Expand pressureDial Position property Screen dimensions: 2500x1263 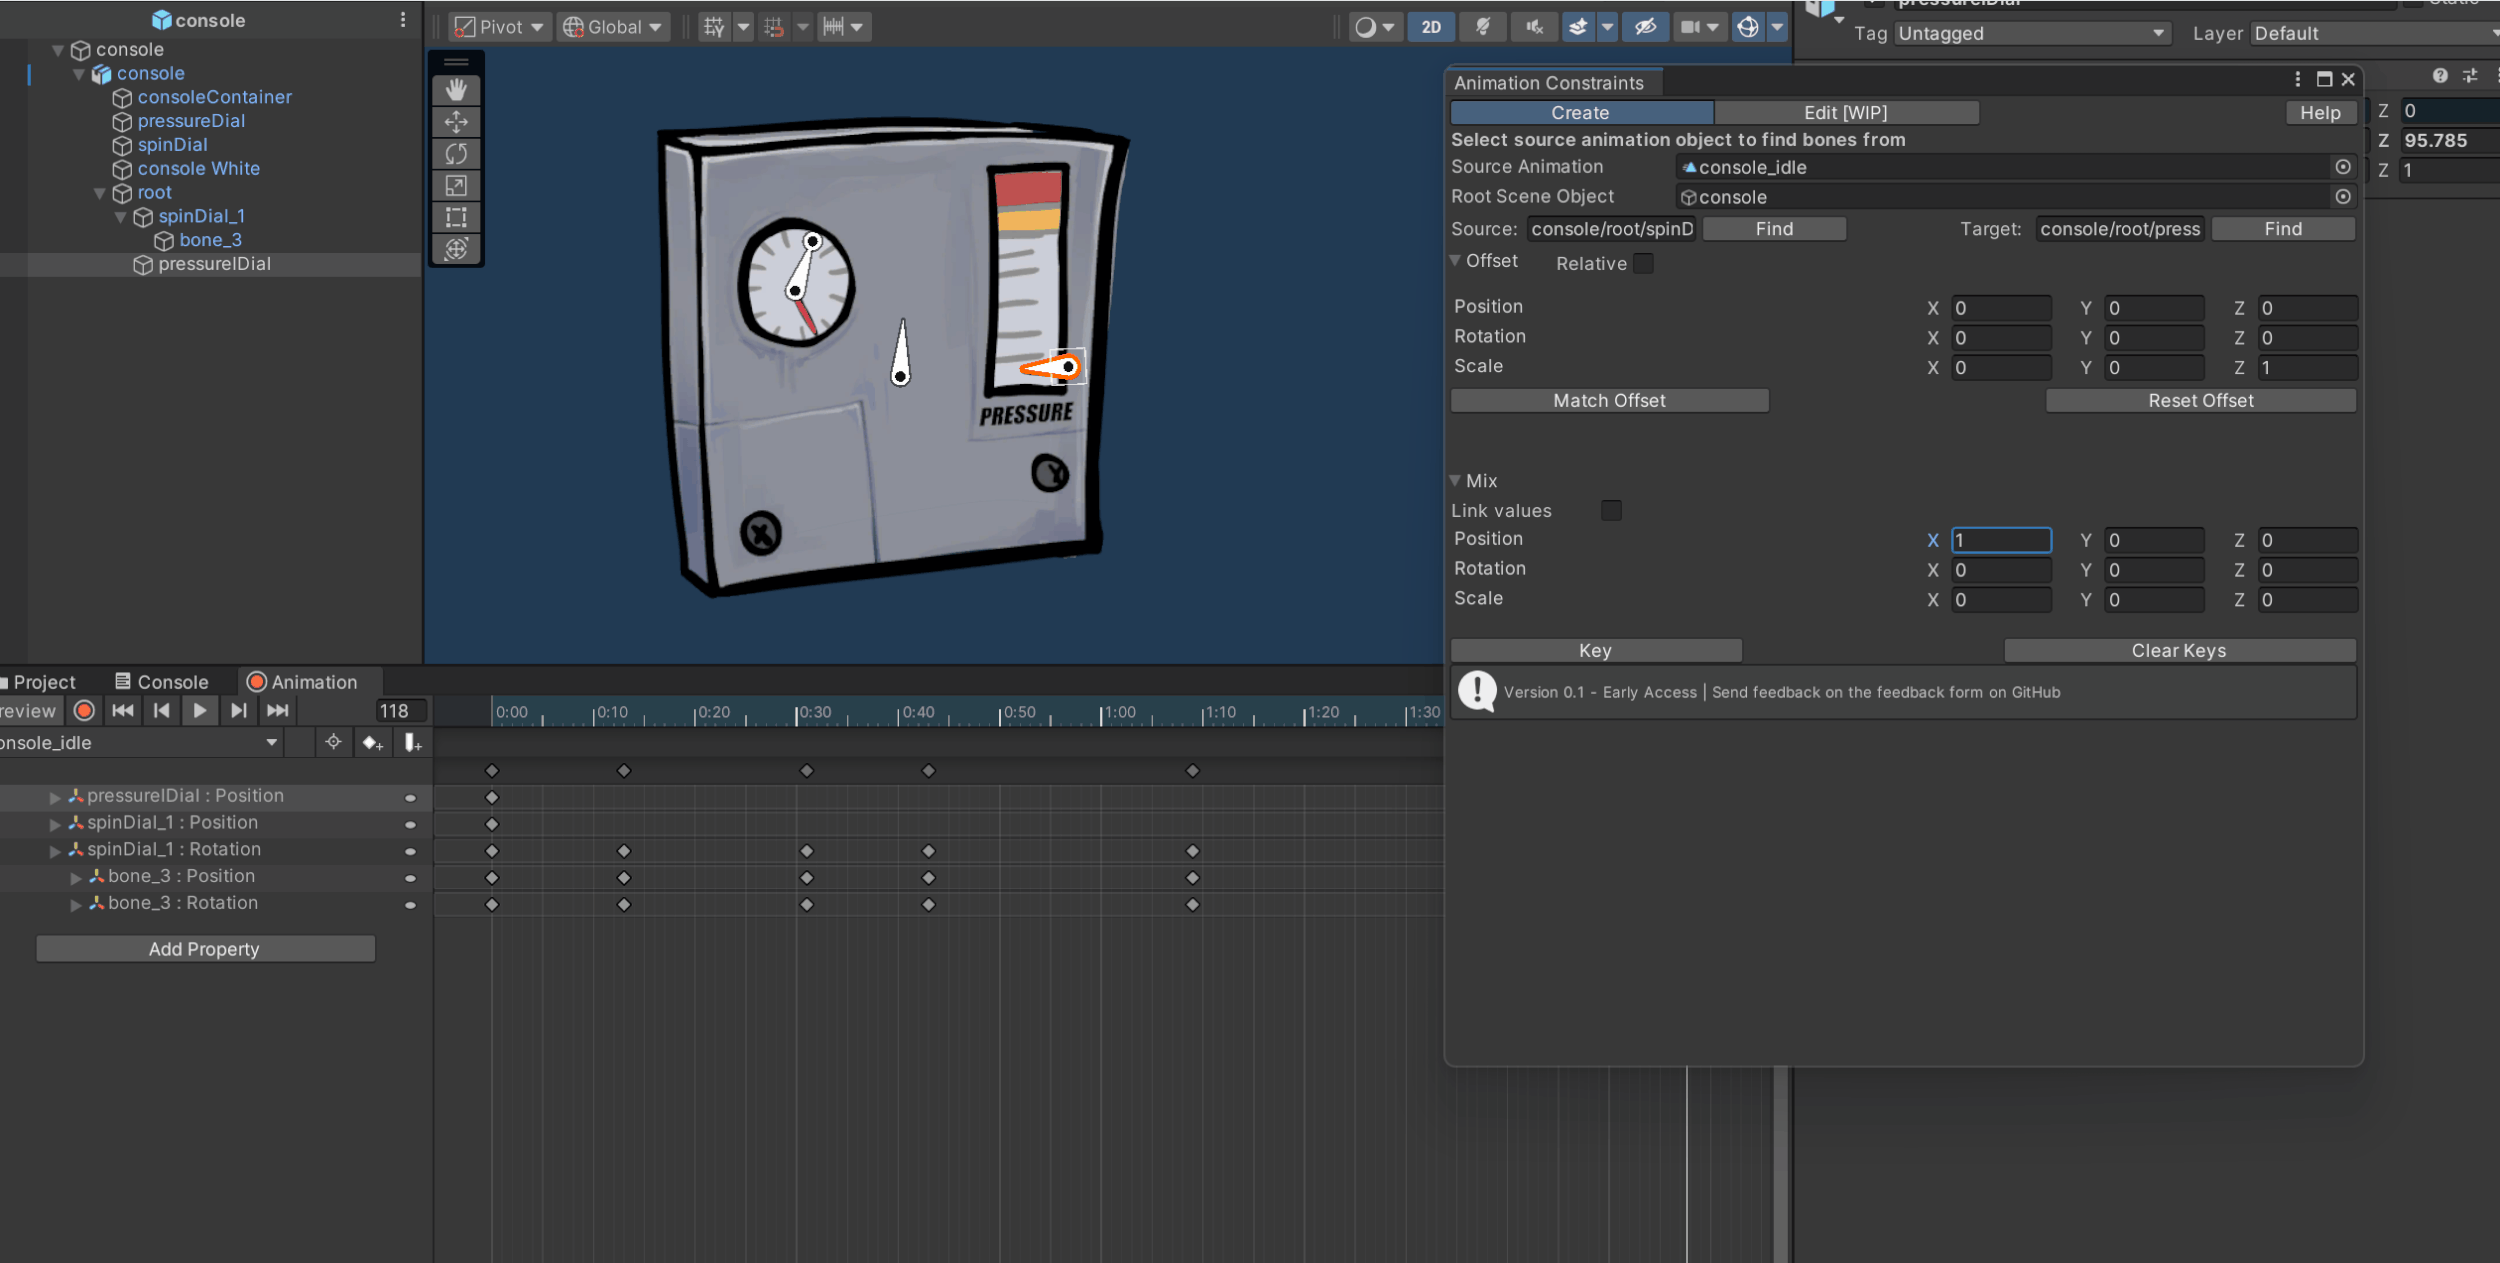click(55, 797)
